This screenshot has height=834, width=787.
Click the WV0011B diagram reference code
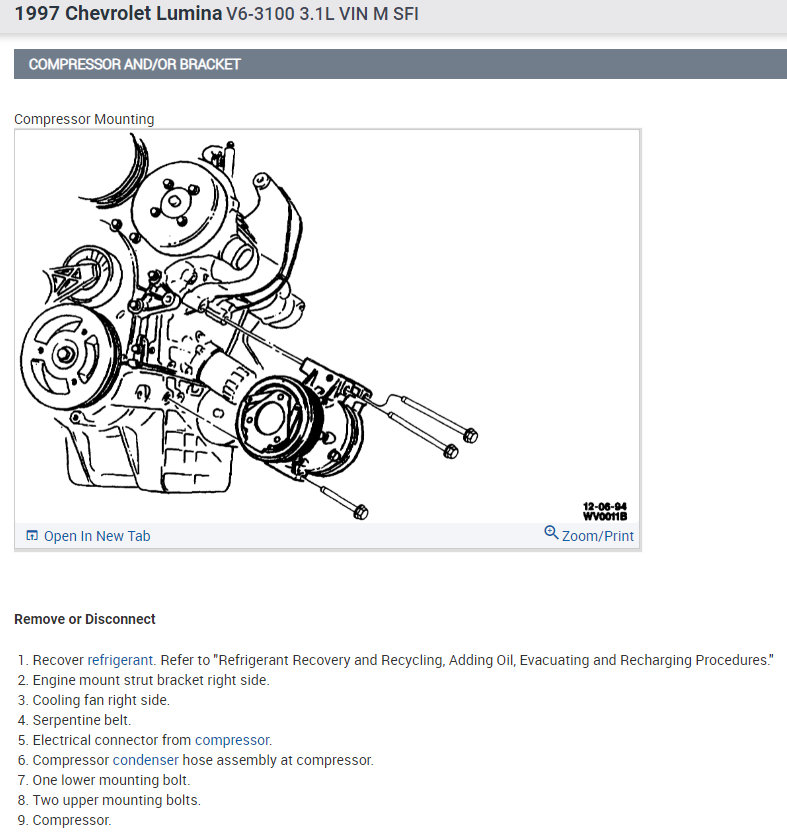[x=605, y=516]
